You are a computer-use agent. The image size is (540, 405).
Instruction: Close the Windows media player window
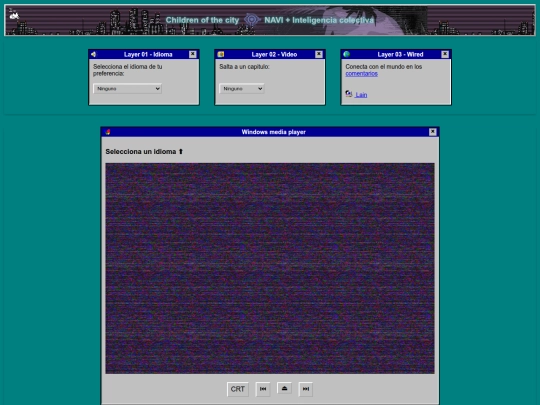click(433, 132)
